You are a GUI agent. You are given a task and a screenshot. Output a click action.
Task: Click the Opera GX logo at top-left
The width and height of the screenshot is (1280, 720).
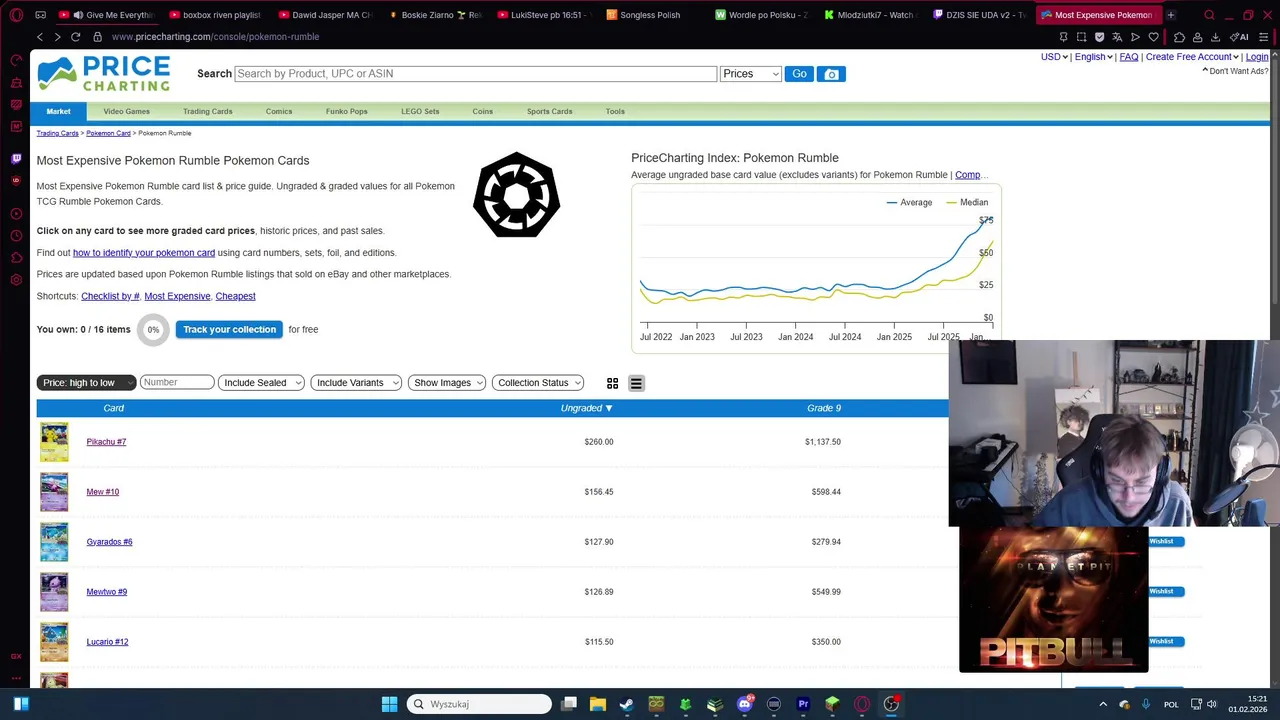16,15
